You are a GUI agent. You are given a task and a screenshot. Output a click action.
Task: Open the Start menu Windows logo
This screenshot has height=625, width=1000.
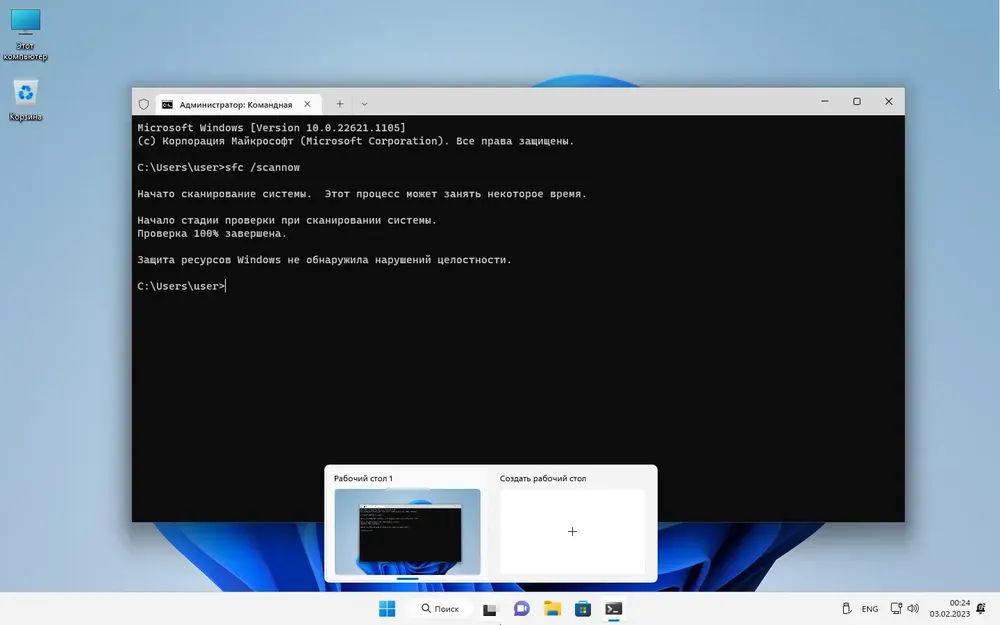387,608
